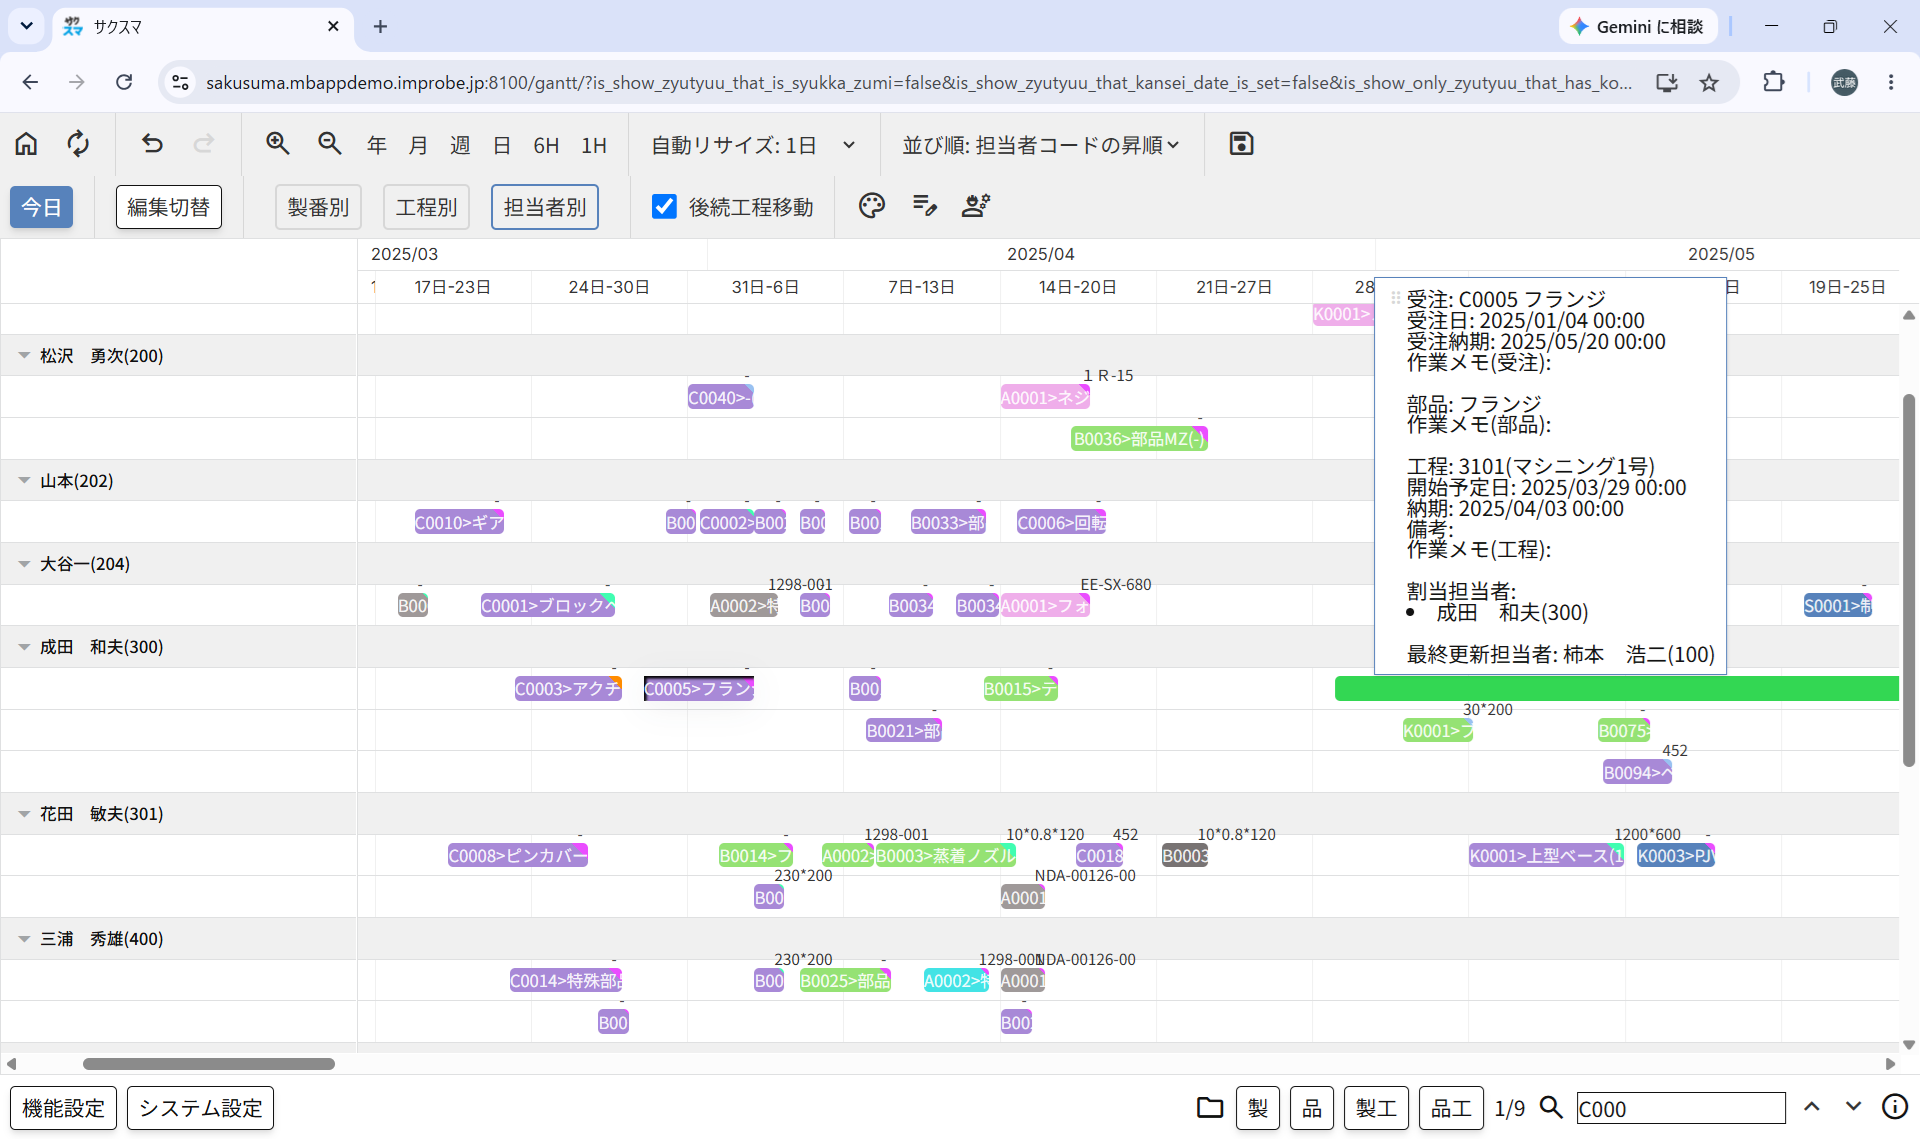This screenshot has width=1920, height=1139.
Task: Collapse the 成田 和夫(300) row group
Action: (x=24, y=647)
